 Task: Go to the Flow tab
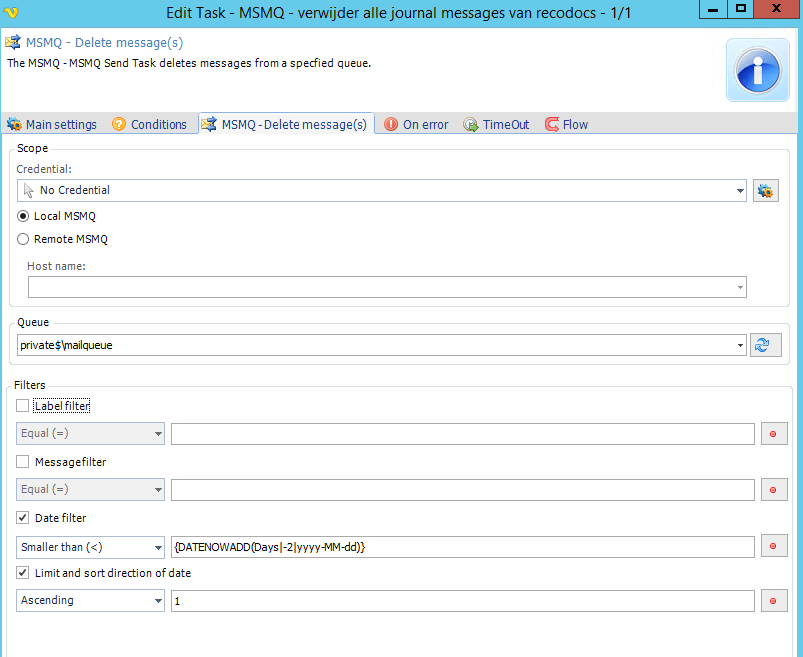pos(566,125)
